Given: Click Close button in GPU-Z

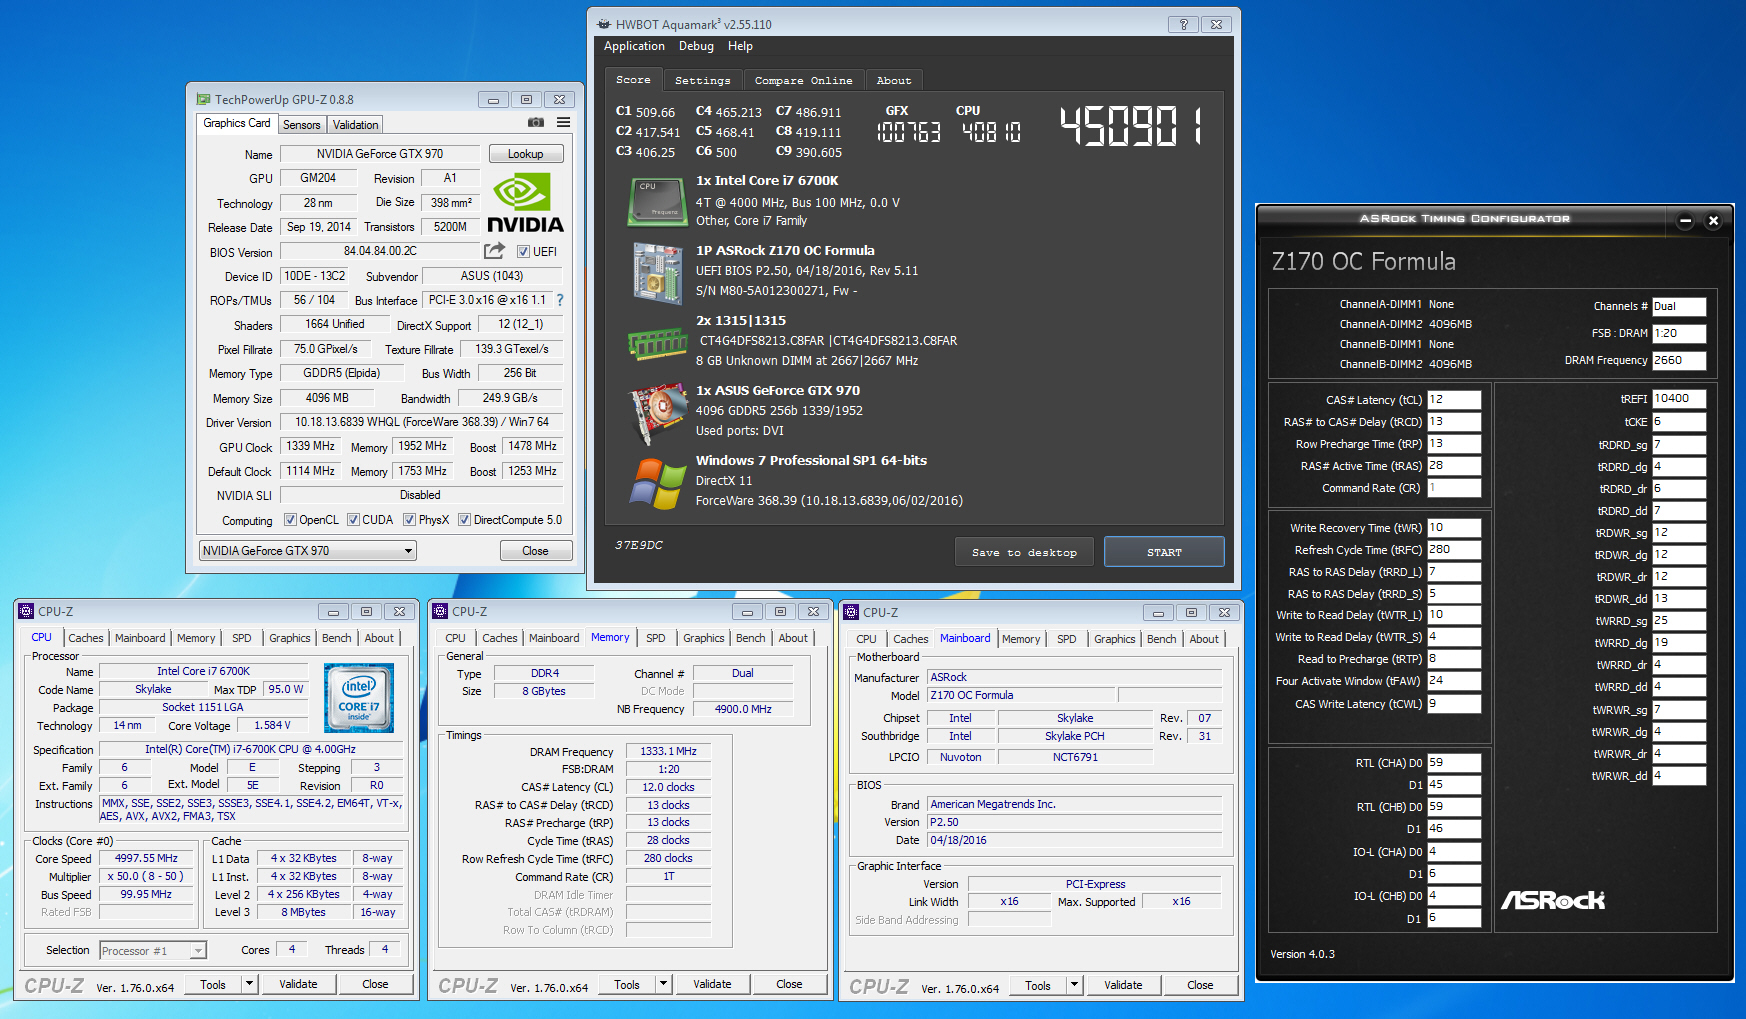Looking at the screenshot, I should point(536,551).
